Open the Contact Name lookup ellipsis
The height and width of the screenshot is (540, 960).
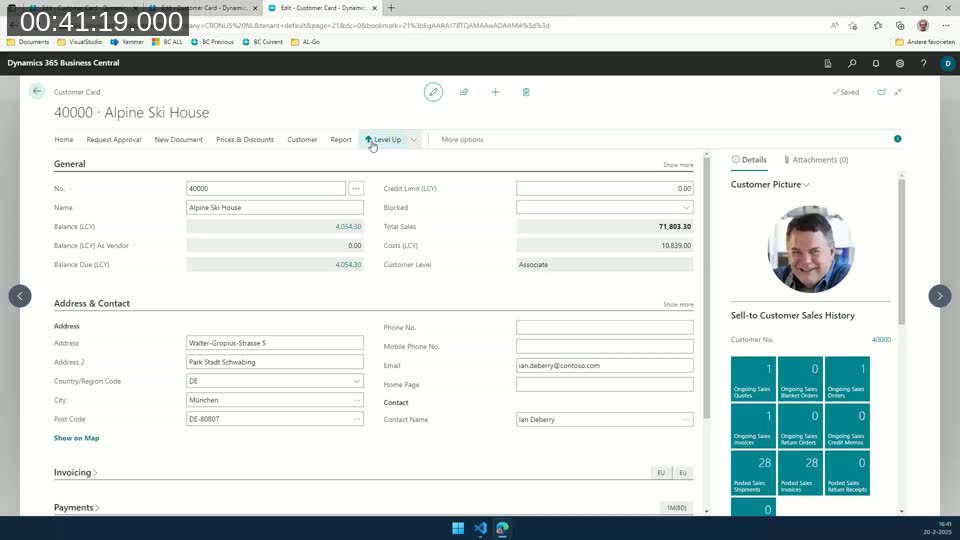[686, 419]
